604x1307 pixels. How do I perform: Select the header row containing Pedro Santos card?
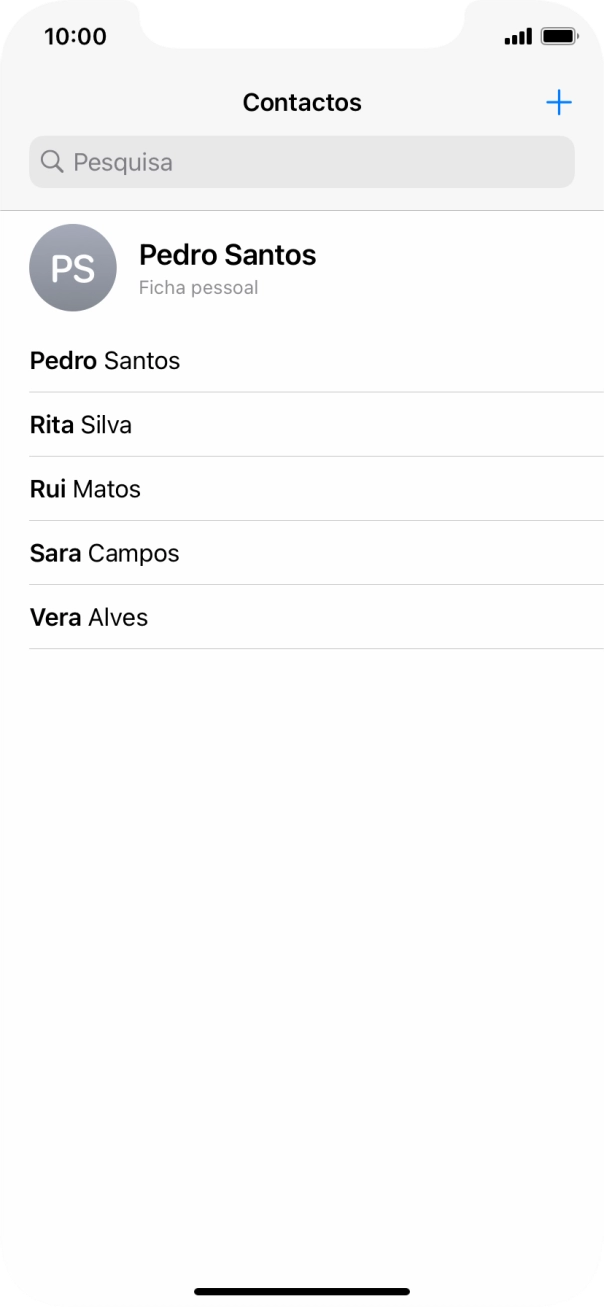pyautogui.click(x=302, y=268)
